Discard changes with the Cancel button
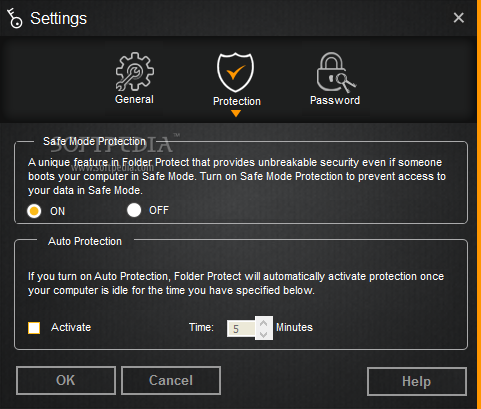 pos(171,381)
